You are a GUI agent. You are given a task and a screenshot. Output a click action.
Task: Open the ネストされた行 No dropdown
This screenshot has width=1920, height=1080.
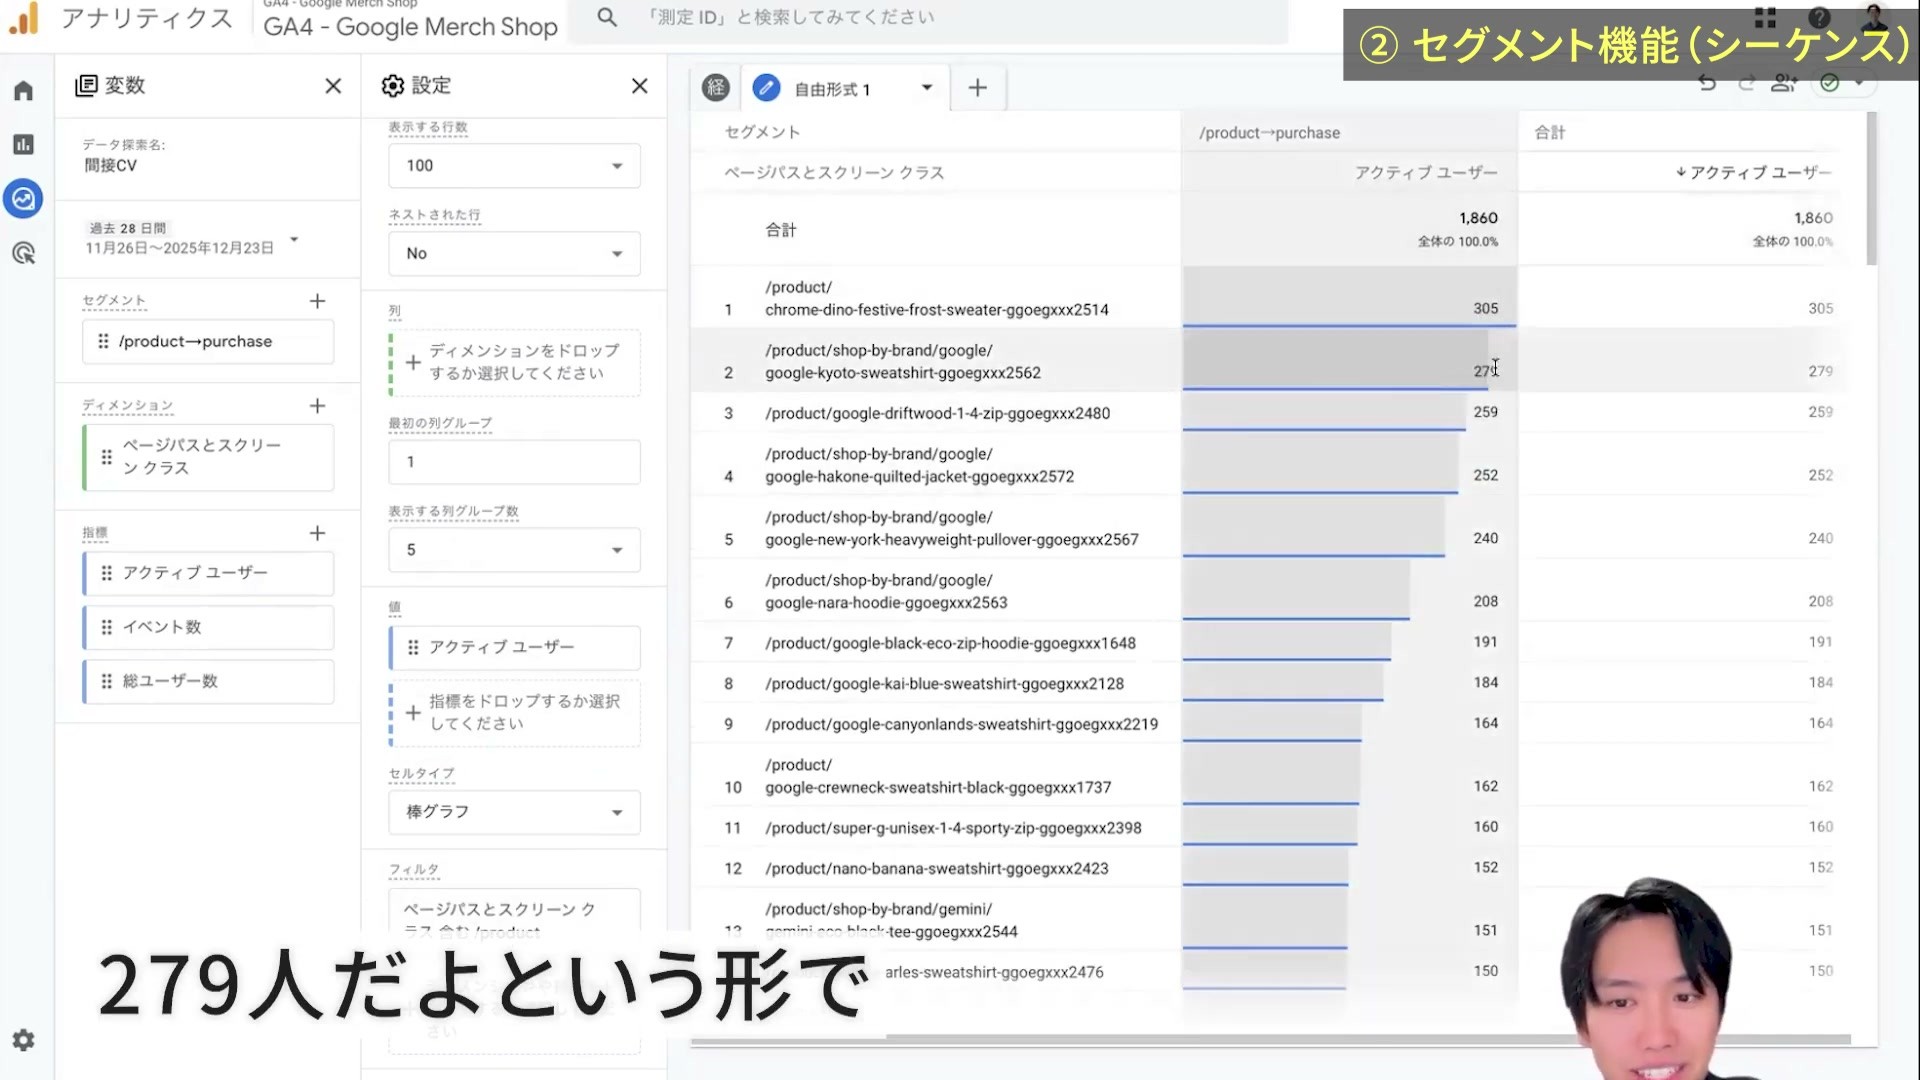[514, 254]
